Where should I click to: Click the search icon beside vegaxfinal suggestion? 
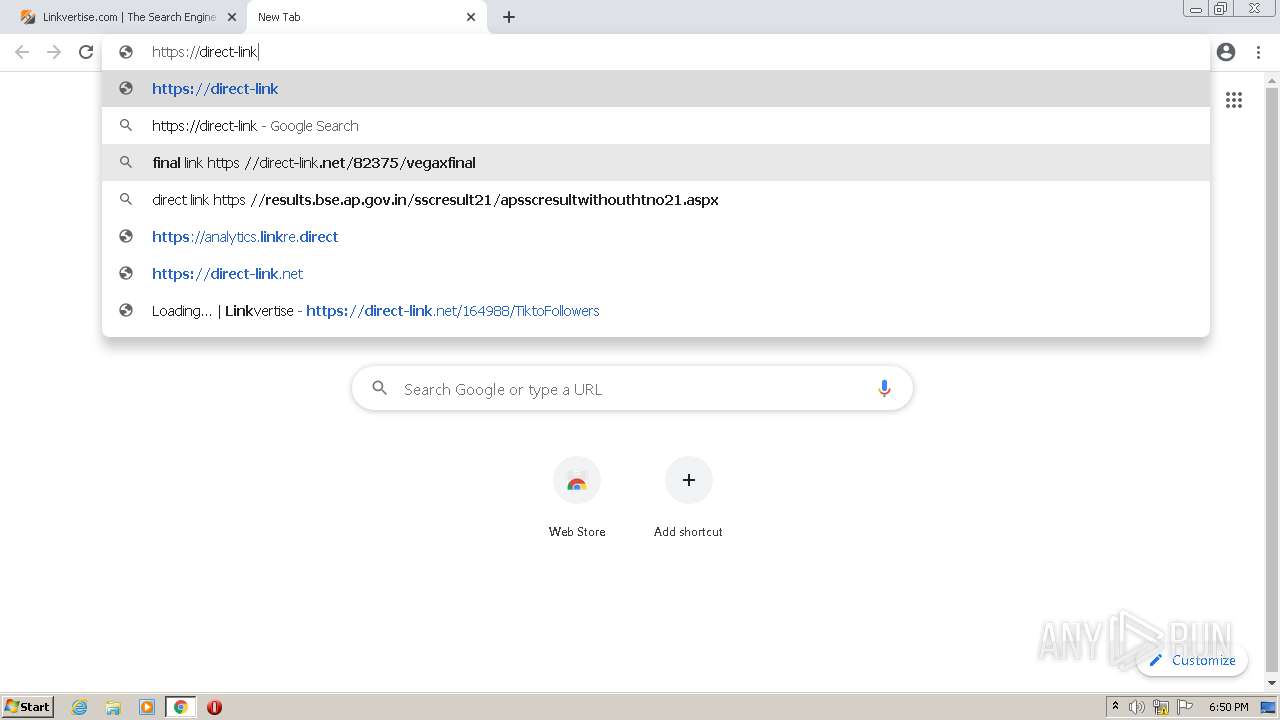coord(126,163)
